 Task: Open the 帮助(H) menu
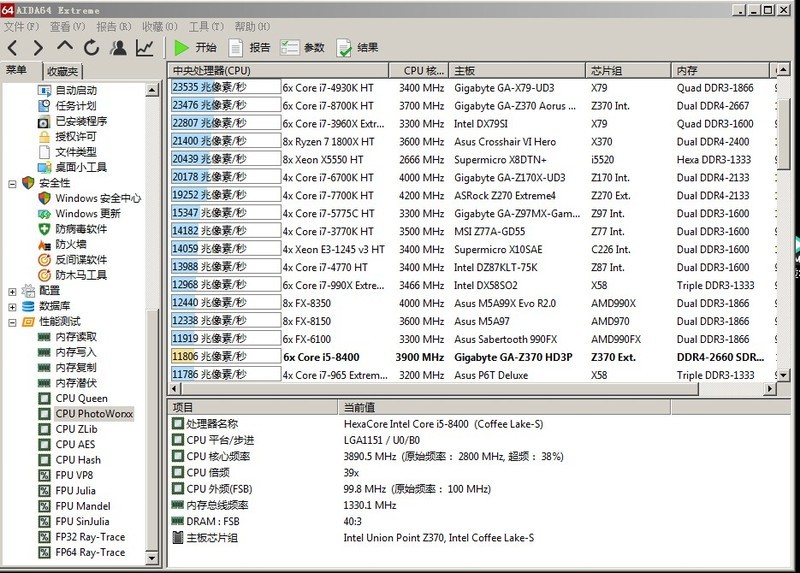tap(252, 26)
